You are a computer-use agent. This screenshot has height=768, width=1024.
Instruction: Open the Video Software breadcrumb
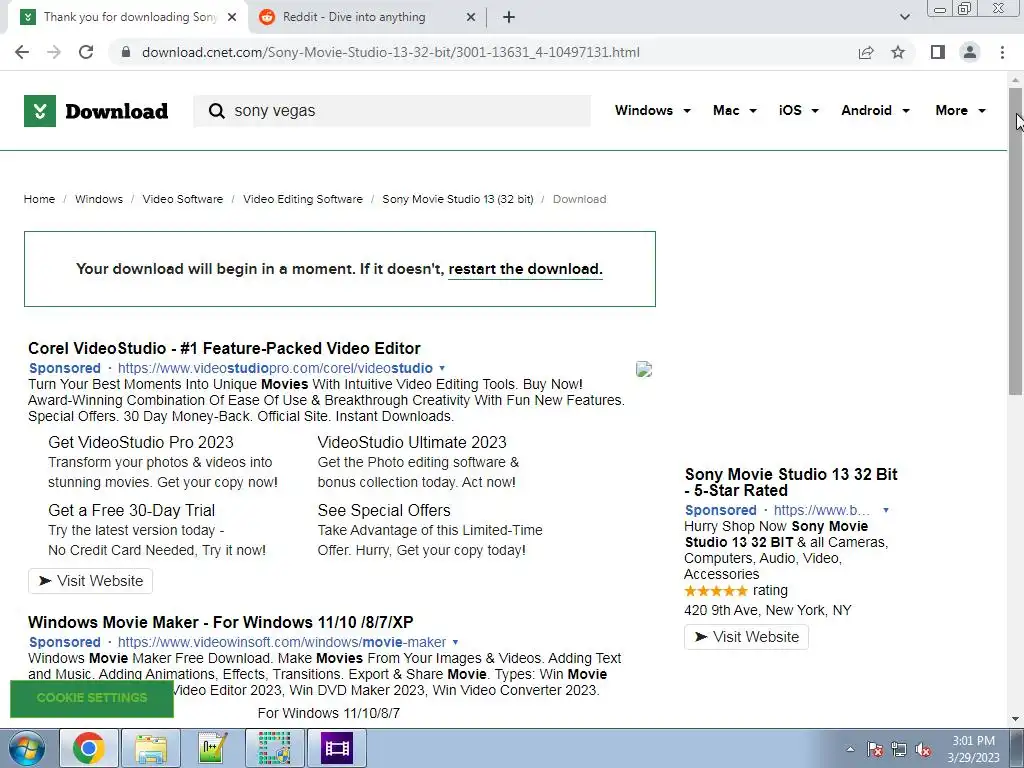tap(183, 199)
